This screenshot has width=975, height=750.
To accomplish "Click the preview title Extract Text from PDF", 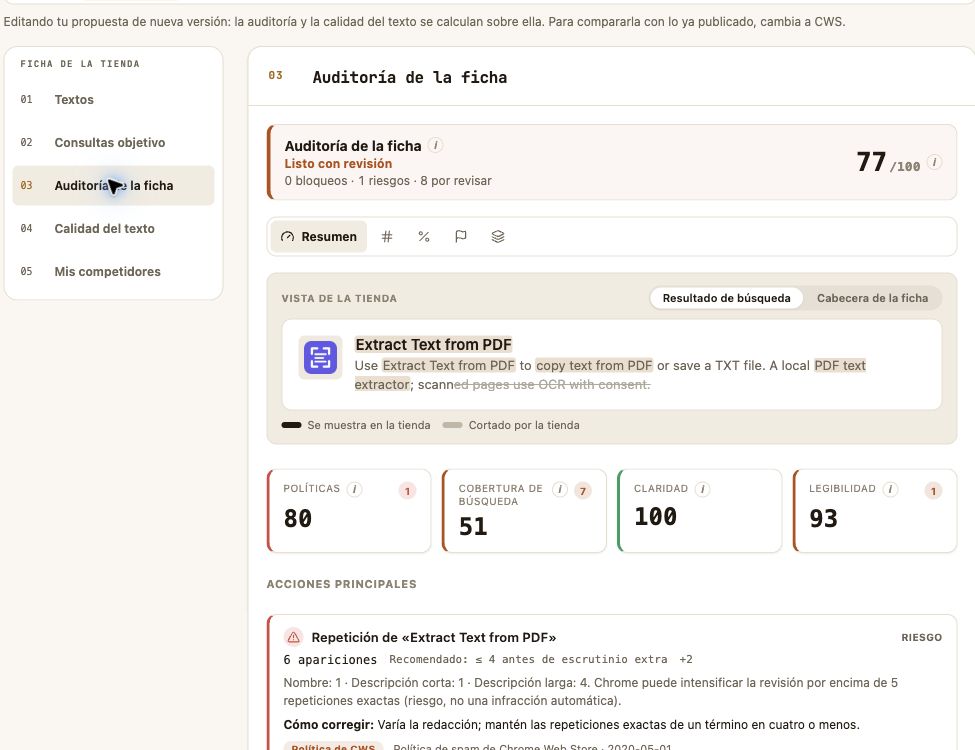I will coord(433,345).
